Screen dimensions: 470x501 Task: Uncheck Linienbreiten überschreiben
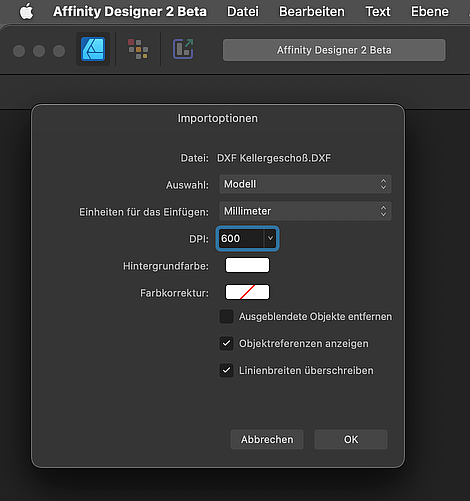pos(226,370)
